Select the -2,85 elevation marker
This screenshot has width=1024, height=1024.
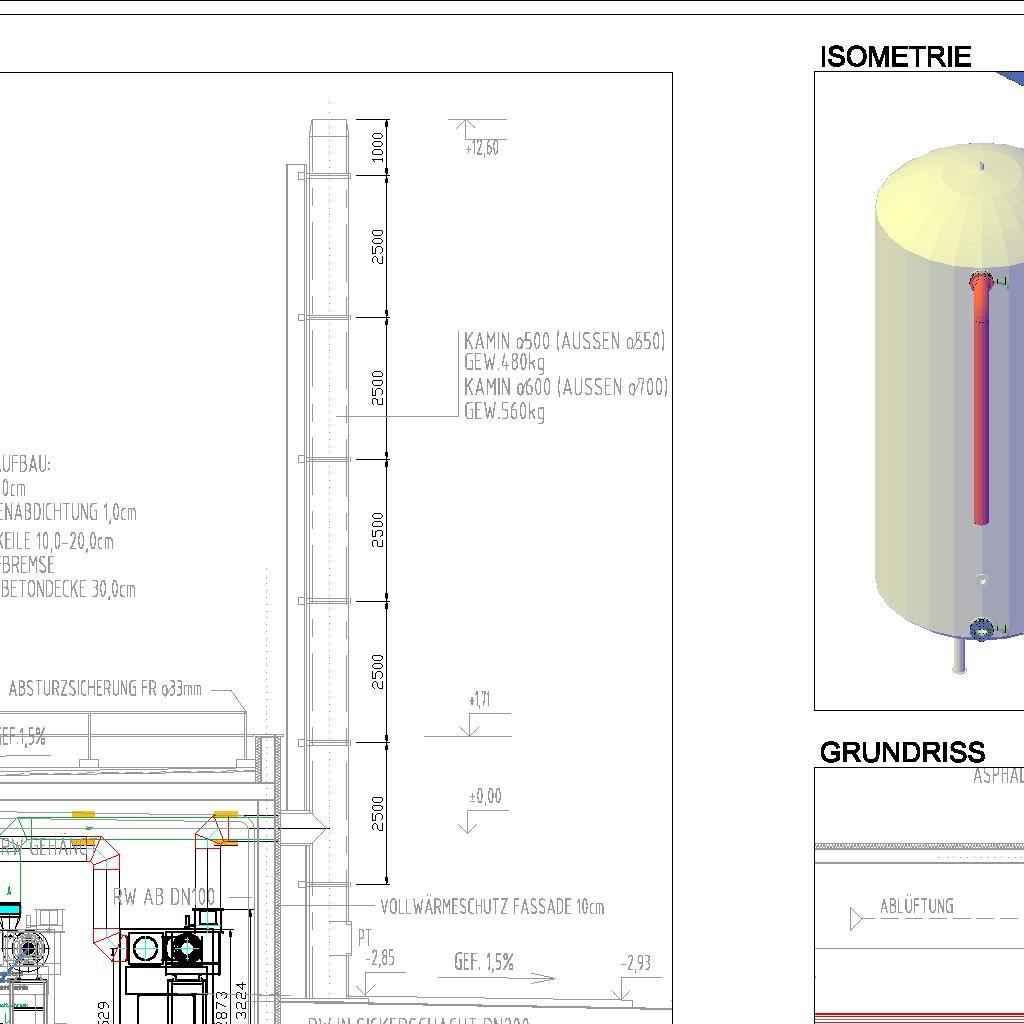(380, 958)
